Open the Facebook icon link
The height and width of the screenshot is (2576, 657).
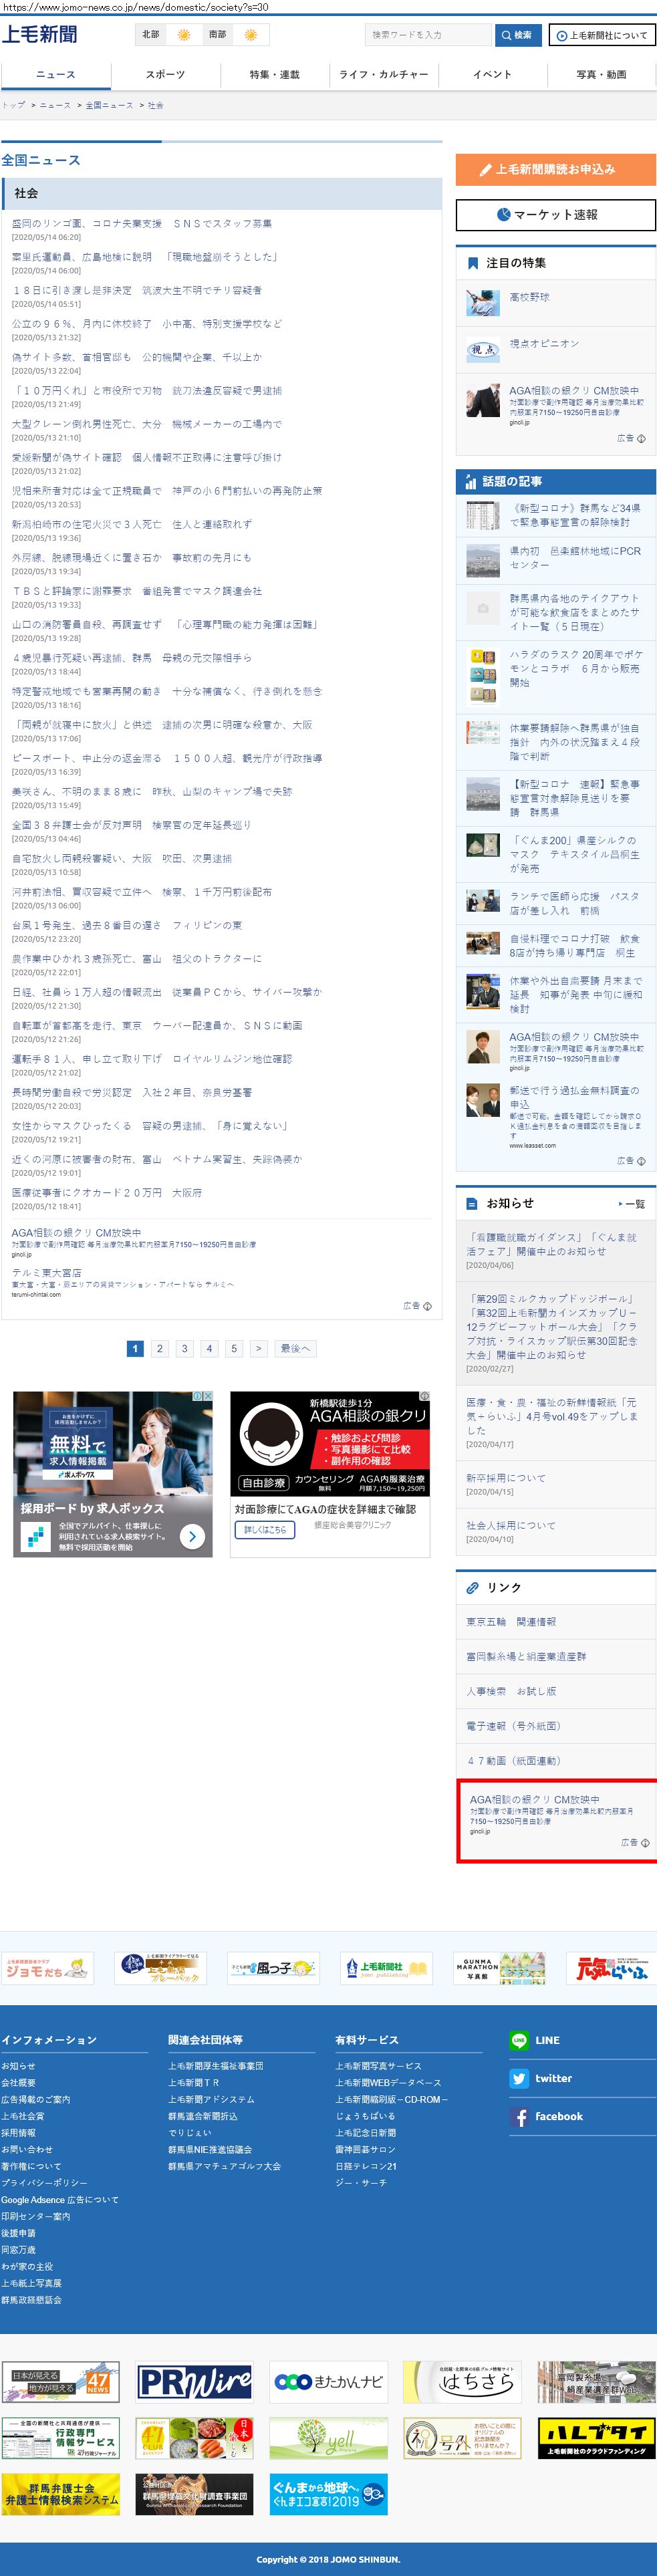click(x=518, y=2117)
